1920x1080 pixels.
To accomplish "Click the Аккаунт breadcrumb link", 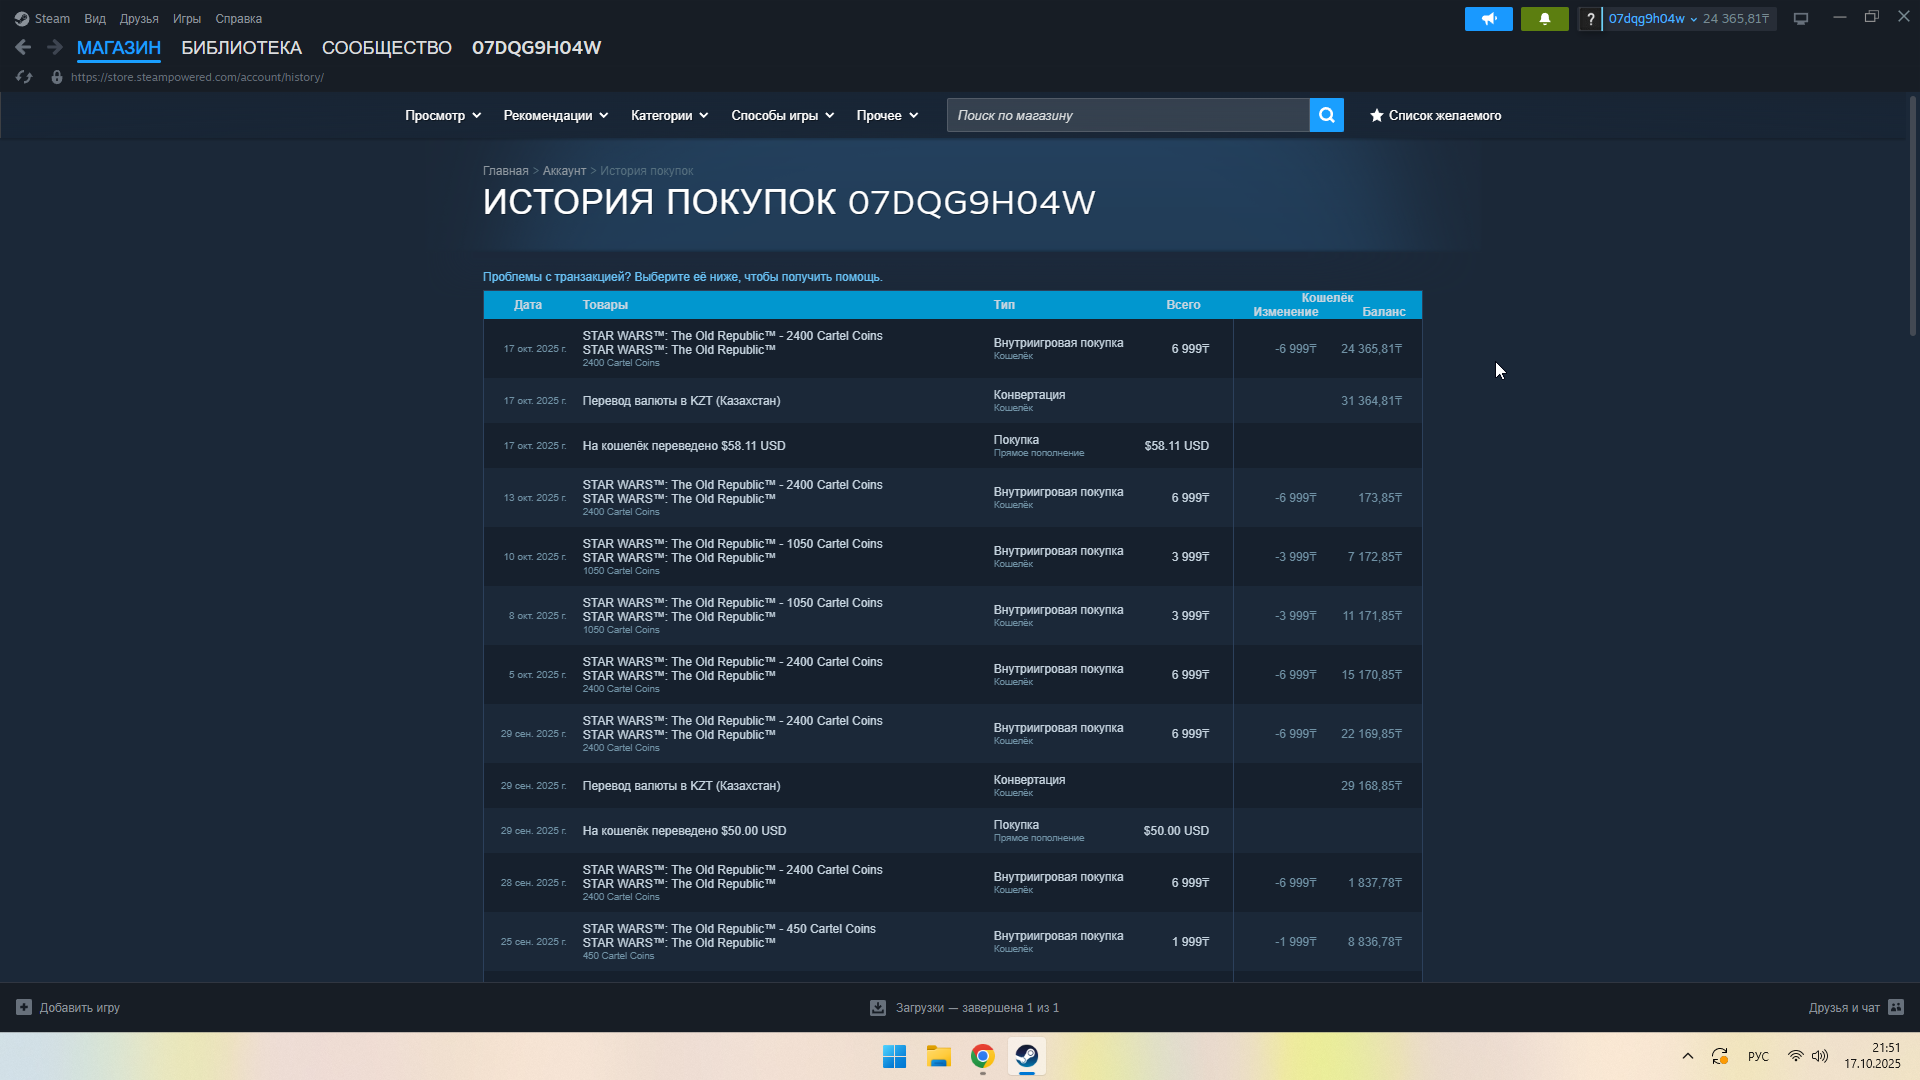I will (564, 171).
